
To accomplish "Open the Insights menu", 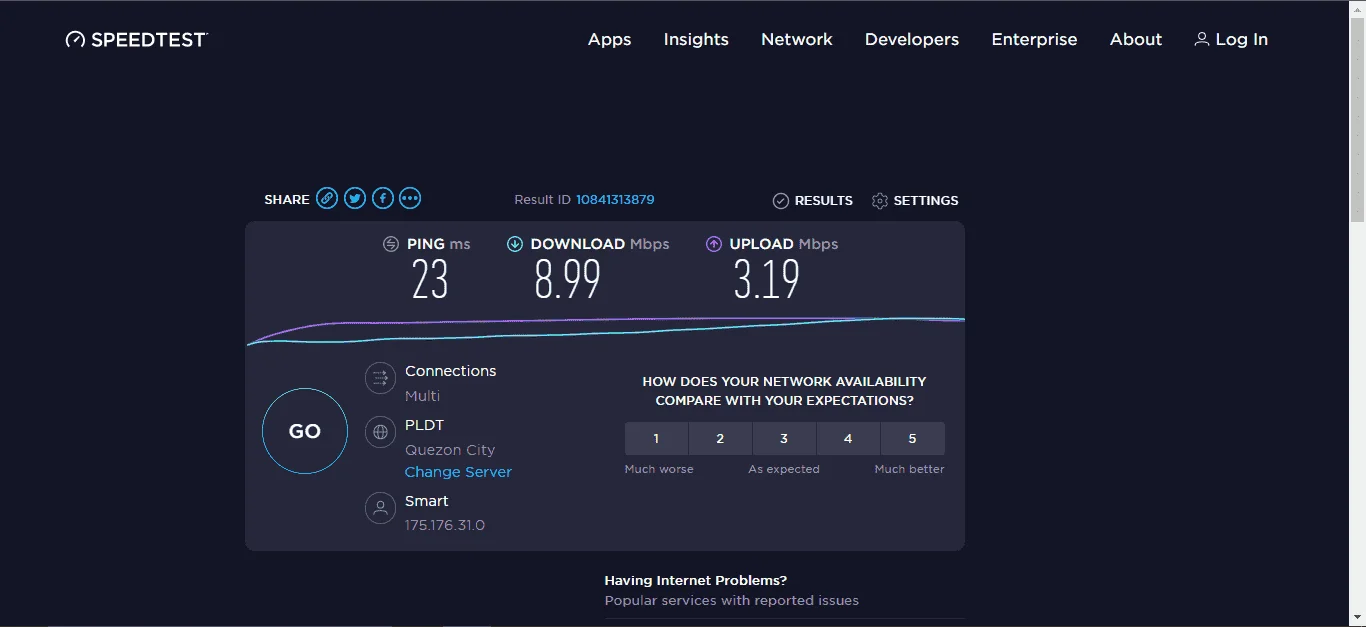I will (696, 40).
